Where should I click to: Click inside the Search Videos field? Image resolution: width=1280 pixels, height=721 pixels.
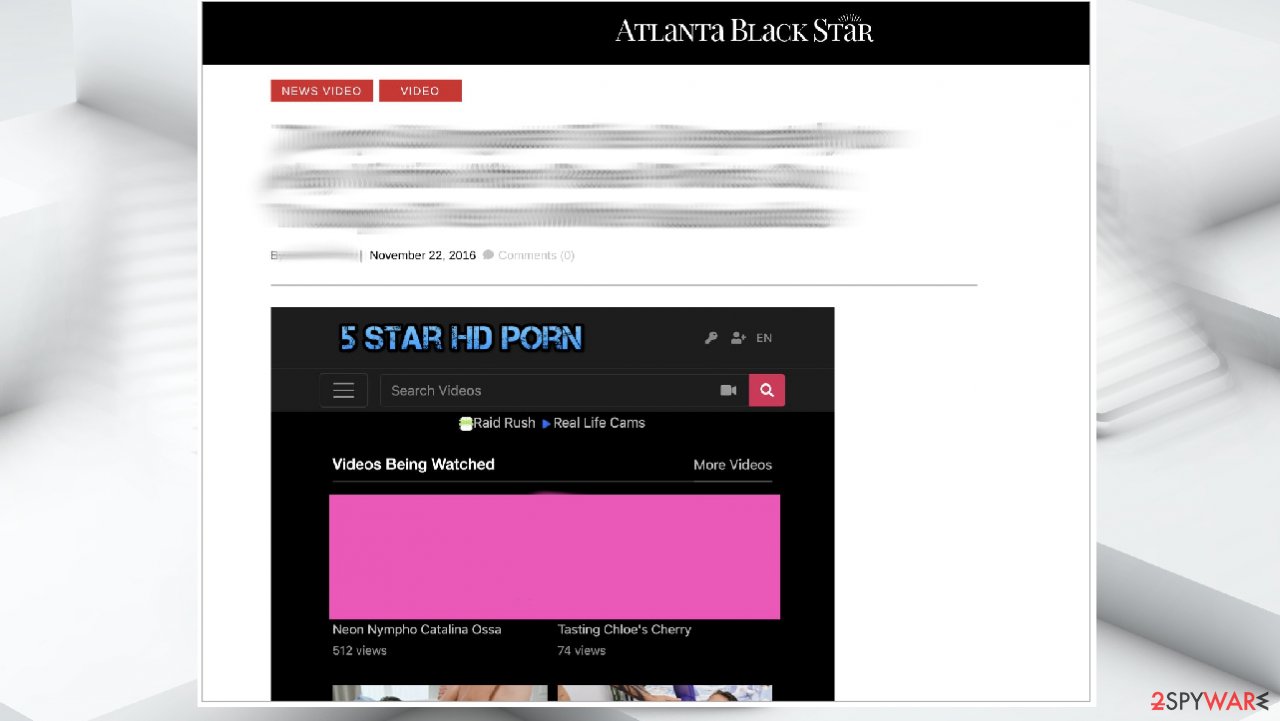(x=545, y=391)
